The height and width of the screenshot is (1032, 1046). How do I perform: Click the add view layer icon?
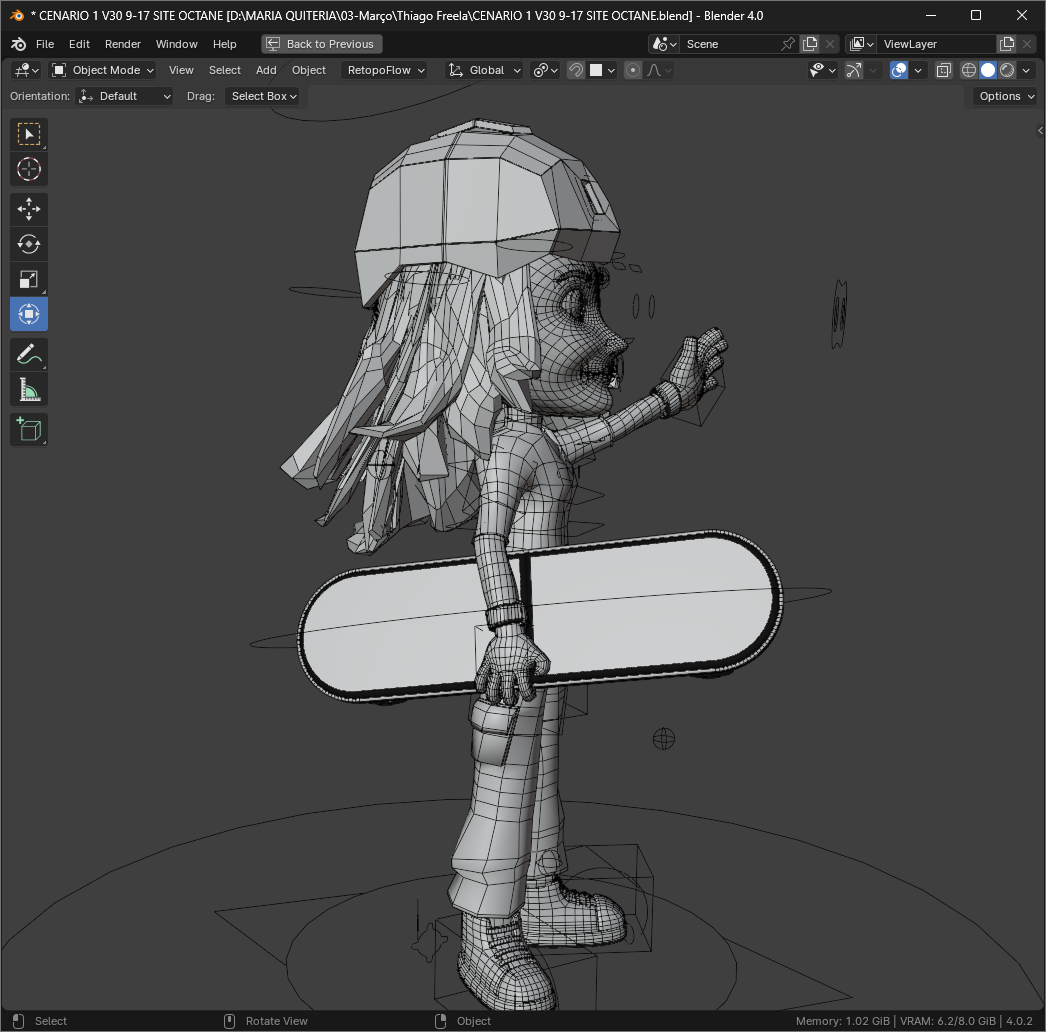[x=1007, y=44]
